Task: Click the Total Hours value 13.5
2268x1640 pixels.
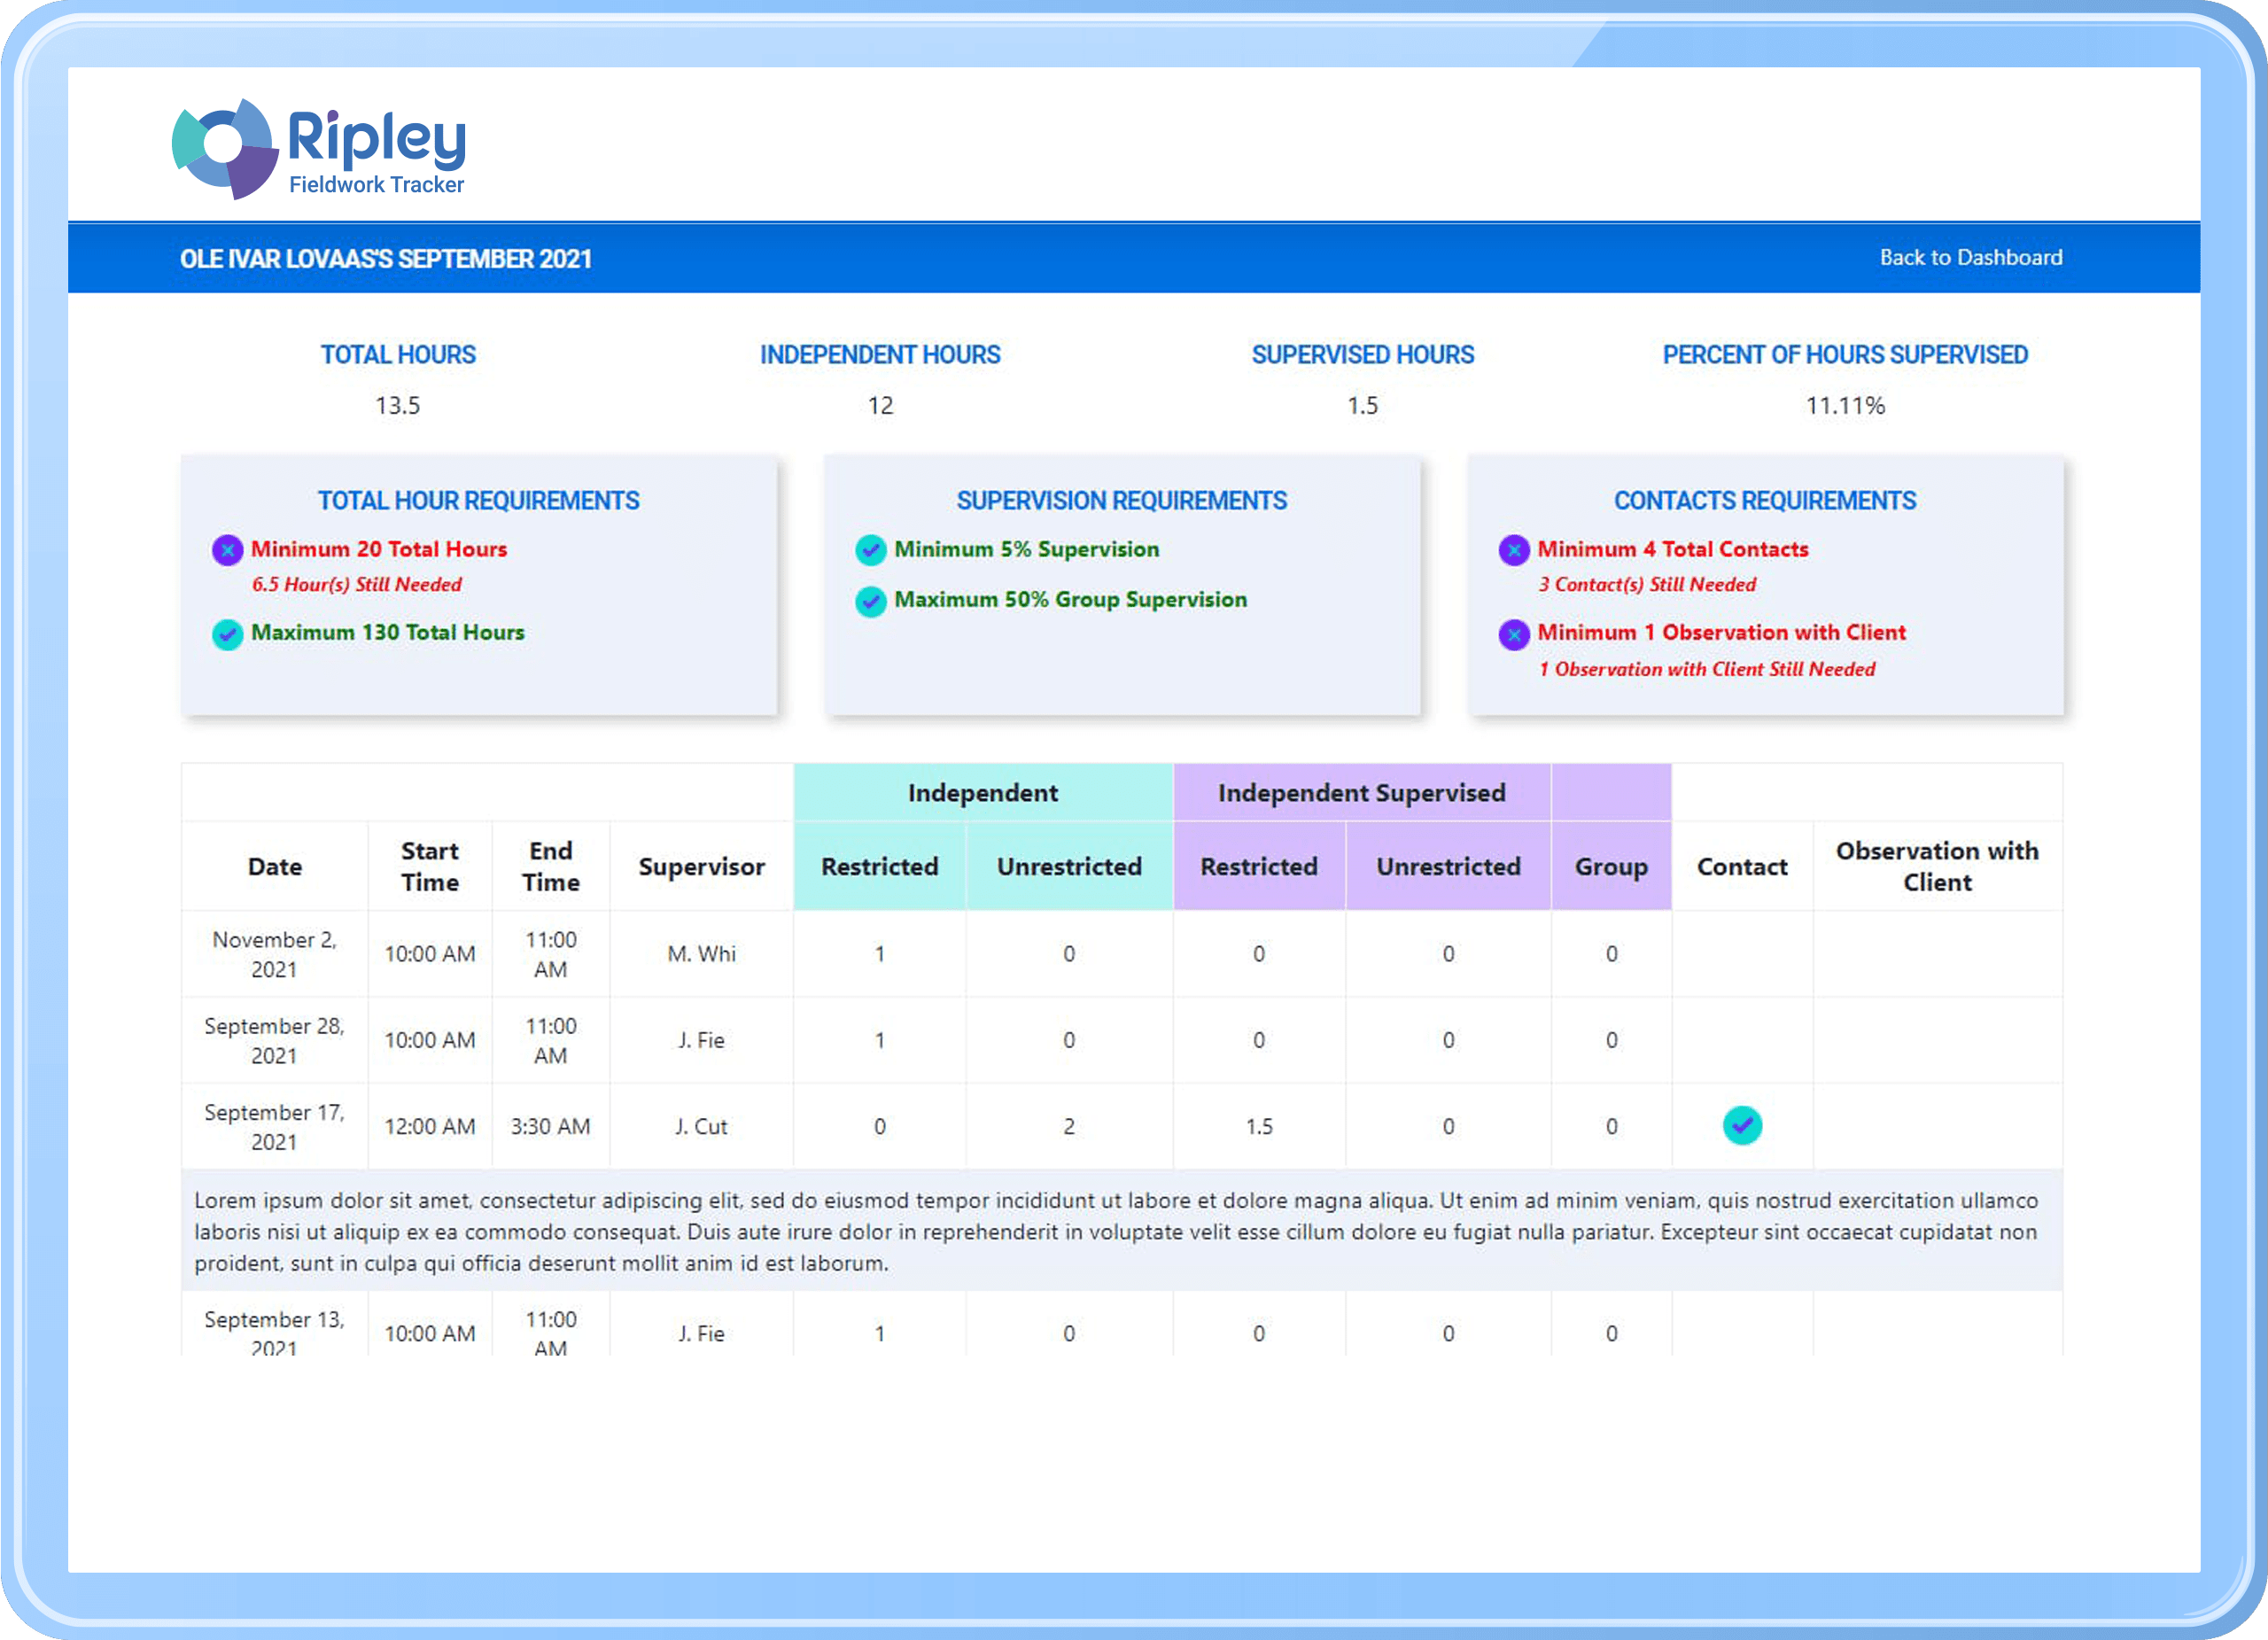Action: pyautogui.click(x=398, y=405)
